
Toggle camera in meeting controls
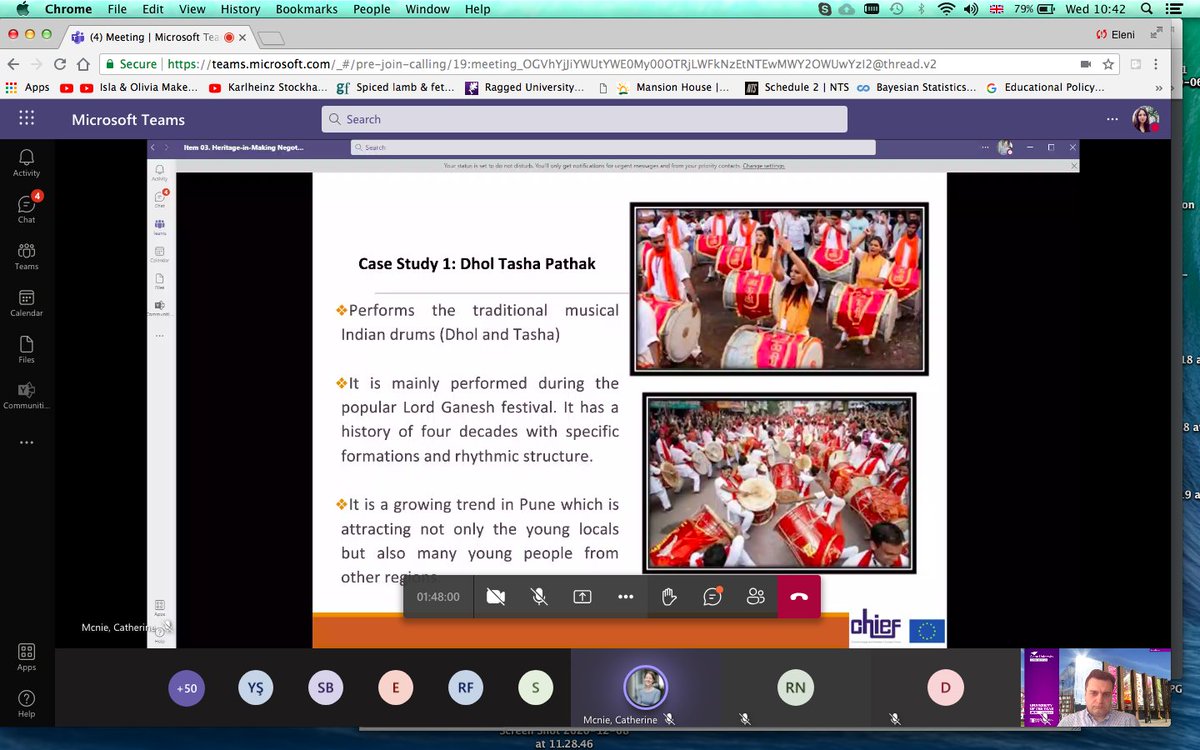point(495,596)
